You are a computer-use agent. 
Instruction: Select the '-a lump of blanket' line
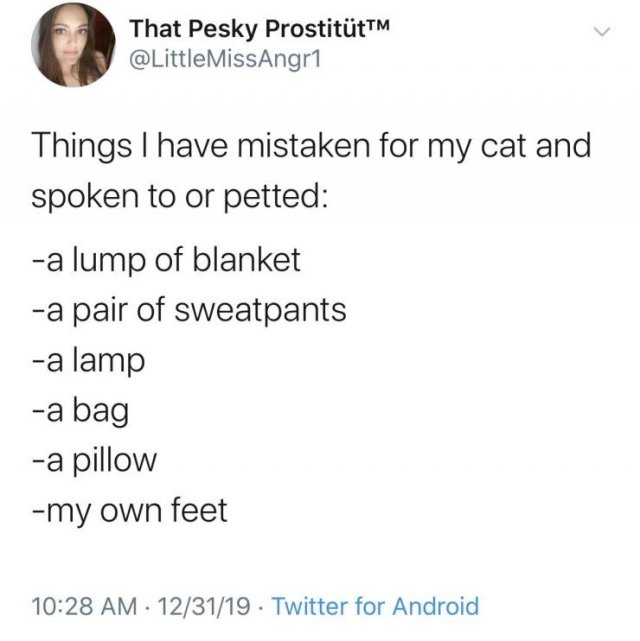166,260
